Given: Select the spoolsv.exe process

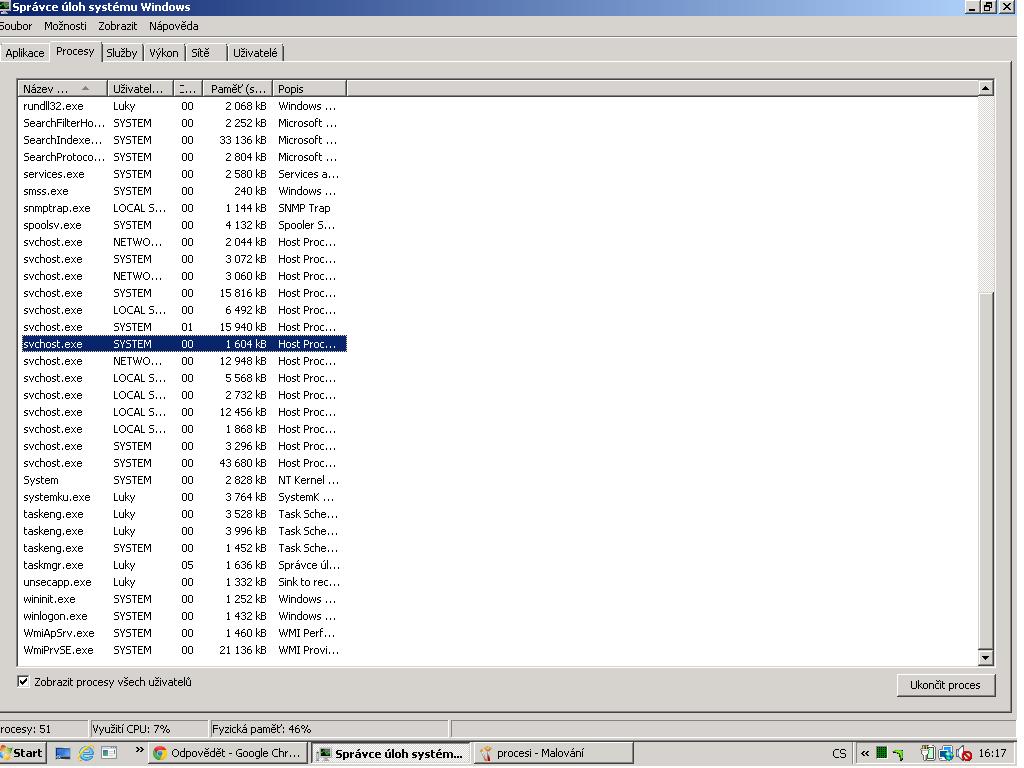Looking at the screenshot, I should pos(184,225).
